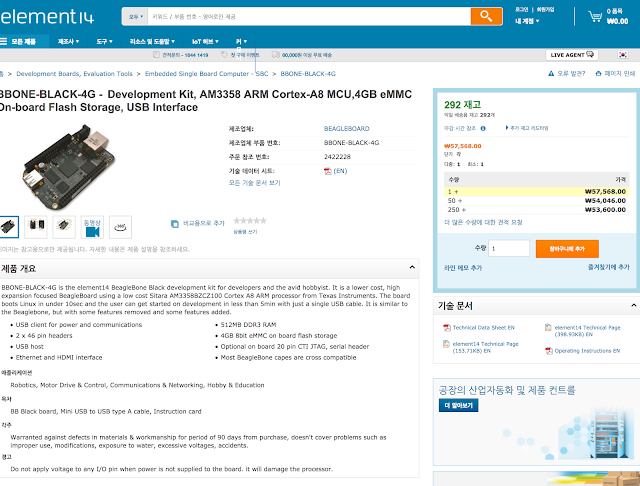
Task: Open the datasheet PDF icon (EN)
Action: pyautogui.click(x=327, y=171)
